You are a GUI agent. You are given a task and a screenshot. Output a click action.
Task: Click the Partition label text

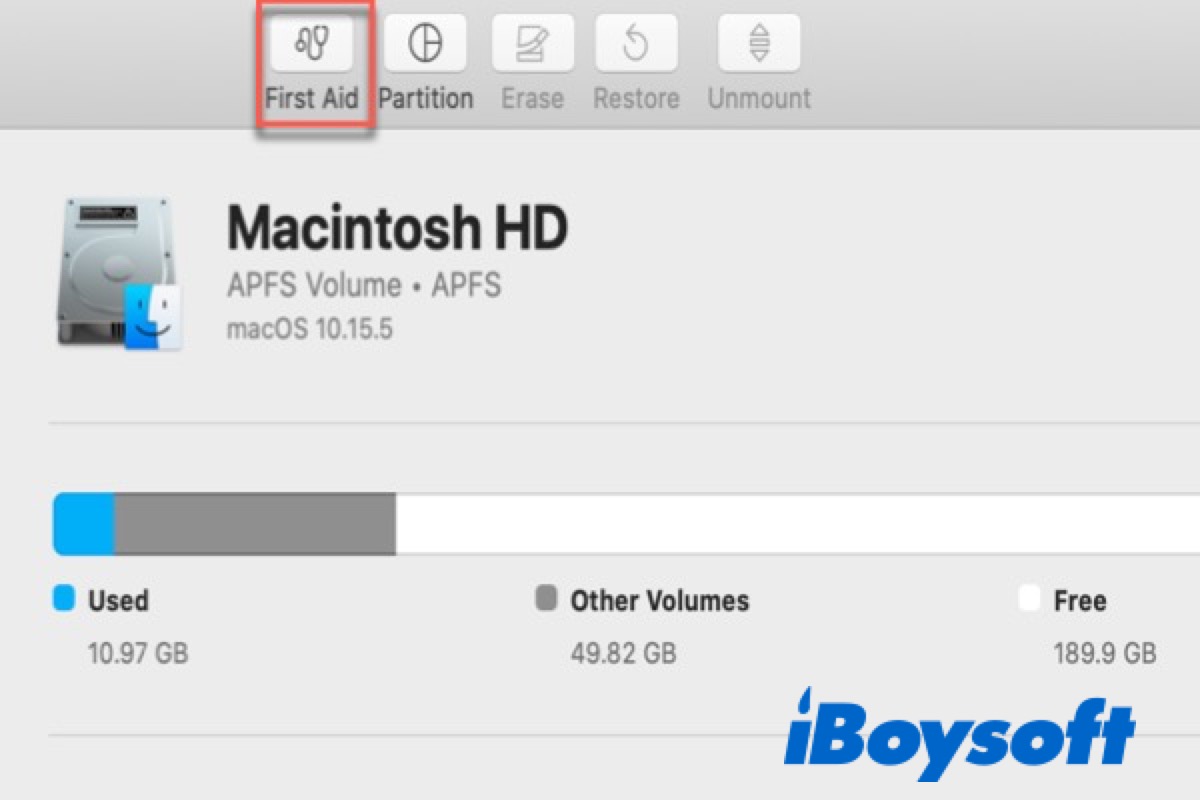click(x=426, y=98)
